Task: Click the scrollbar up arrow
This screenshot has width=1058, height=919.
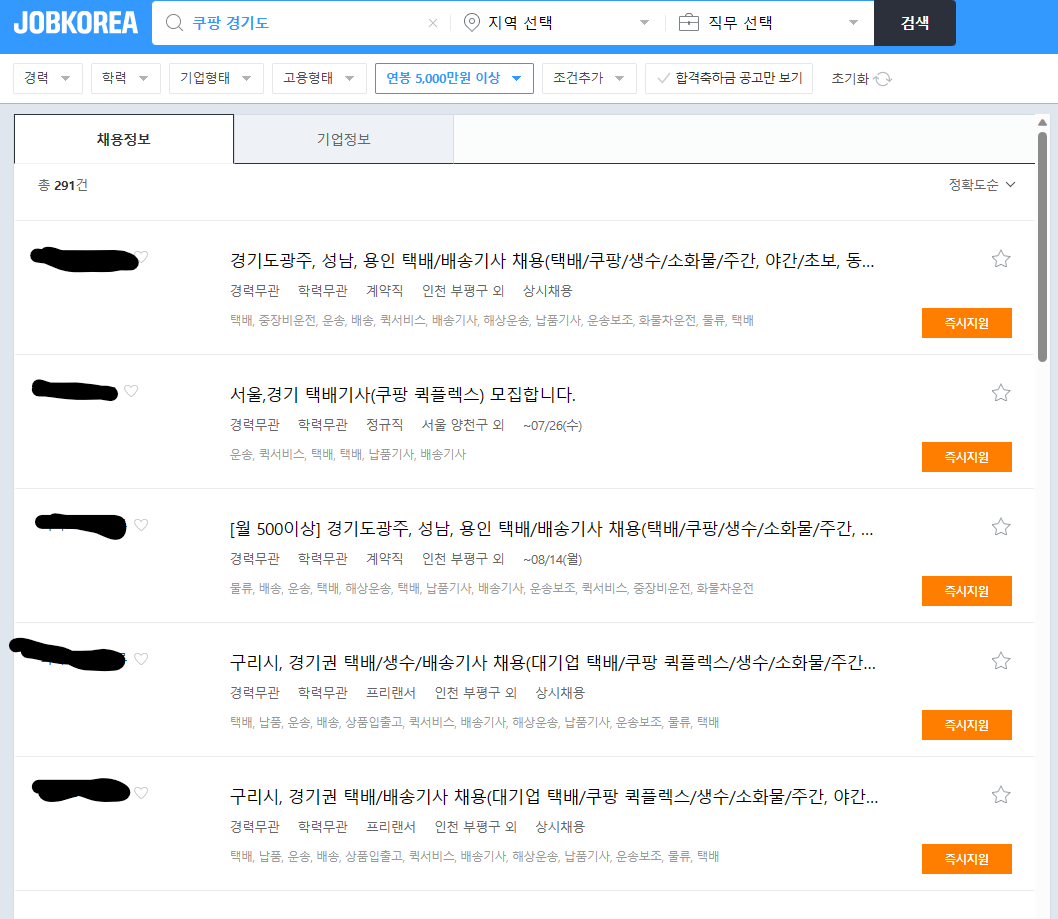Action: [1042, 122]
